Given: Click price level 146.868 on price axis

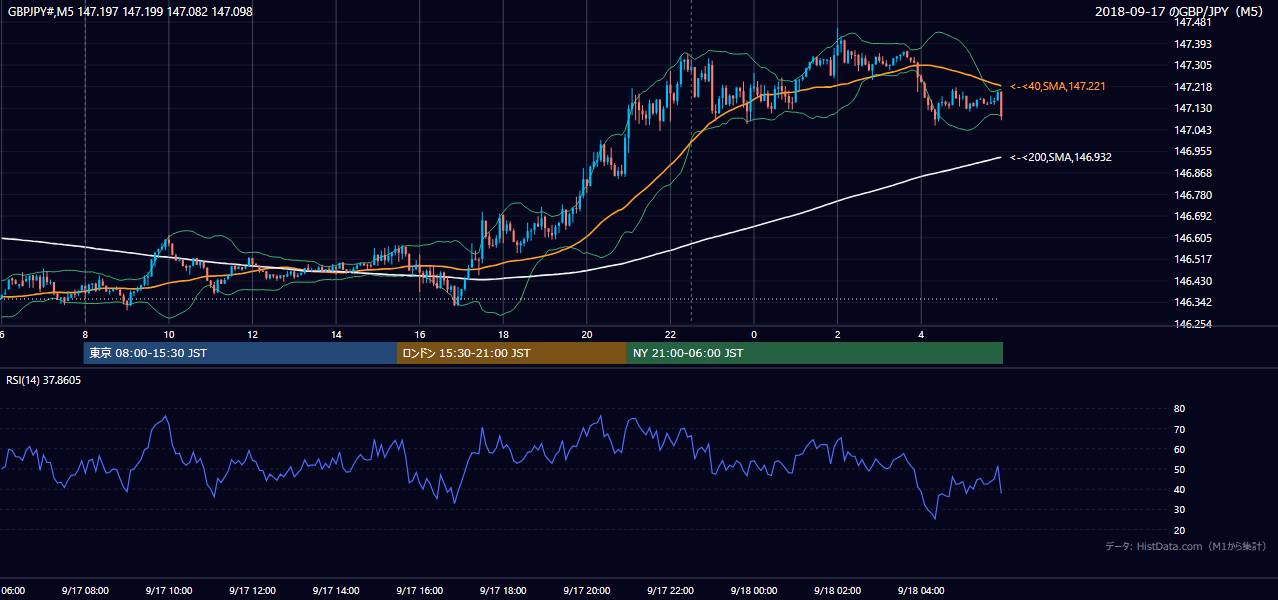Looking at the screenshot, I should pos(1194,173).
